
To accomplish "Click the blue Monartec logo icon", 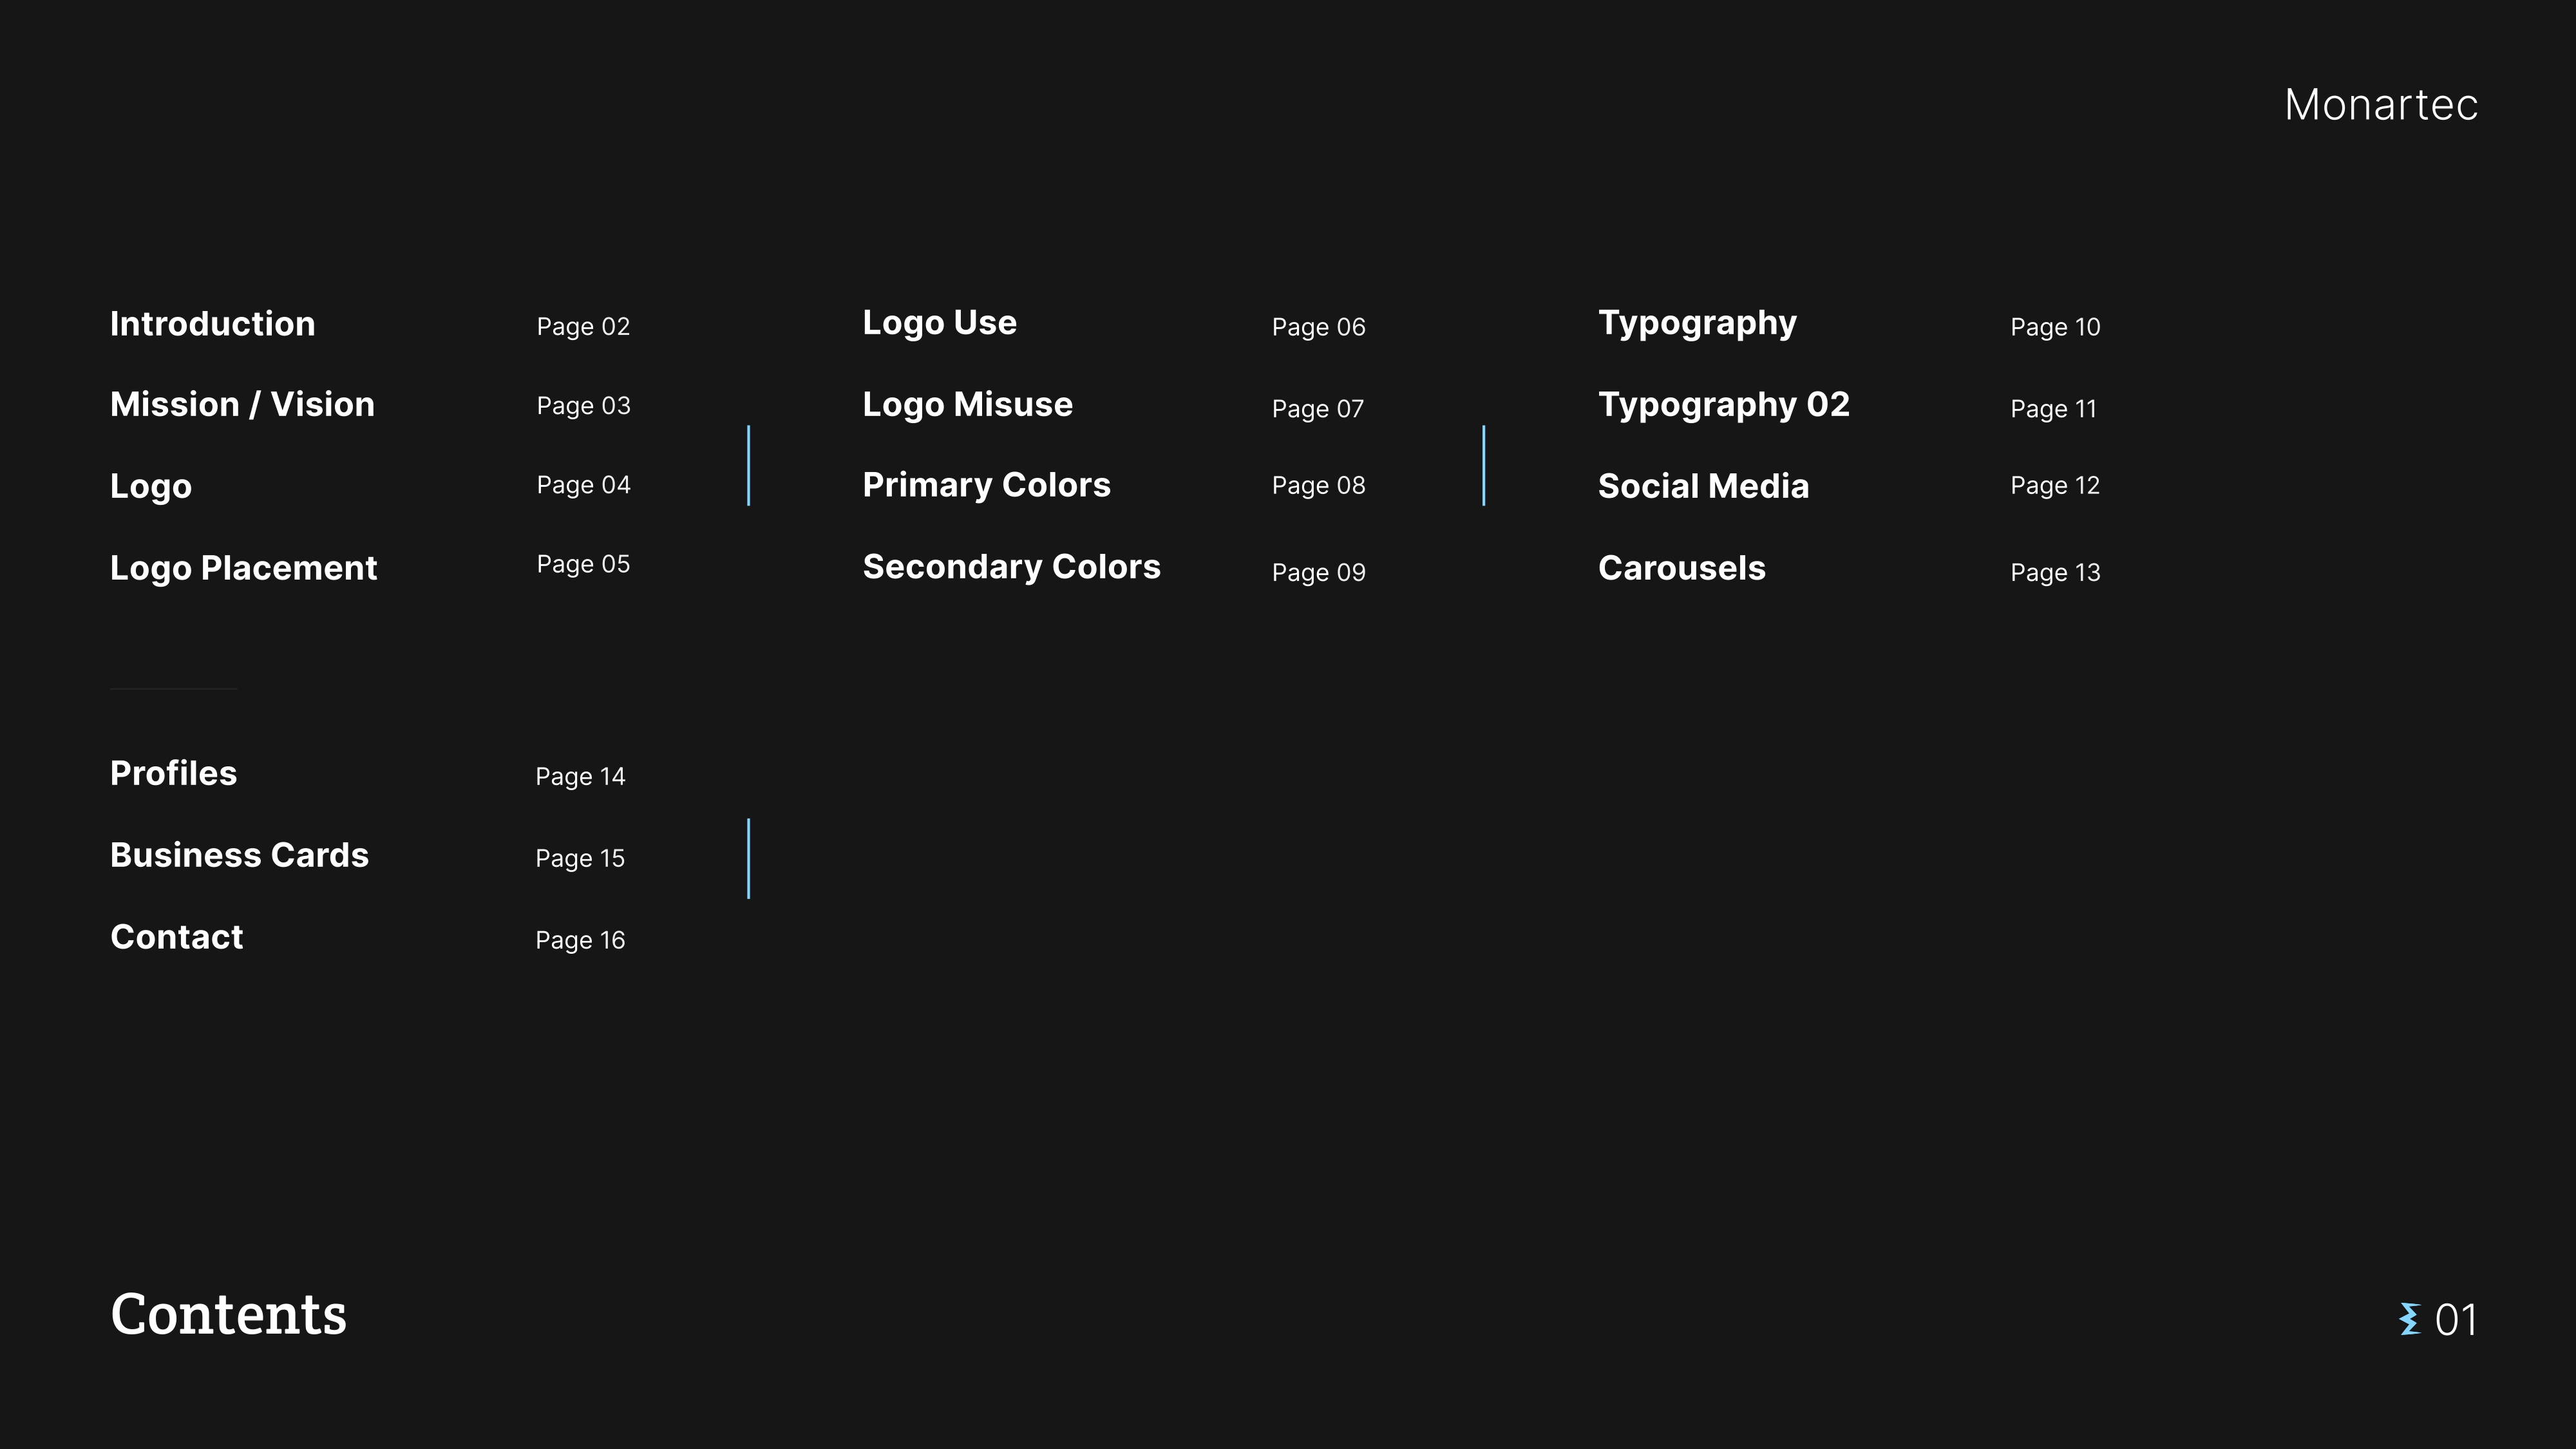I will point(2409,1319).
